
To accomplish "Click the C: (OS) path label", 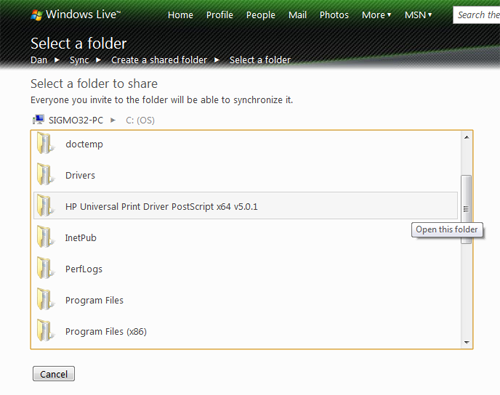I will [x=140, y=120].
